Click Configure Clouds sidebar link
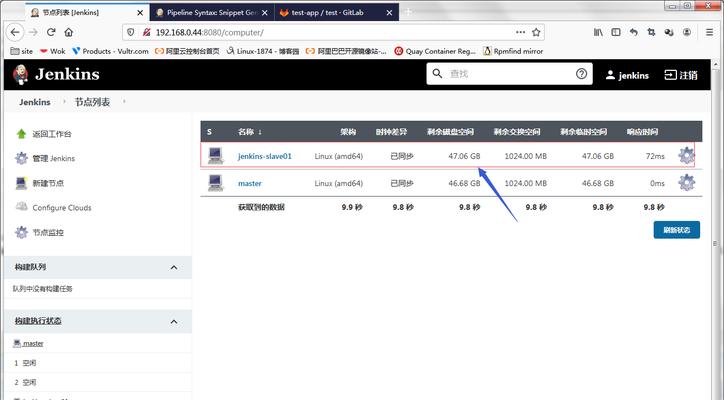Image resolution: width=724 pixels, height=400 pixels. coord(62,208)
